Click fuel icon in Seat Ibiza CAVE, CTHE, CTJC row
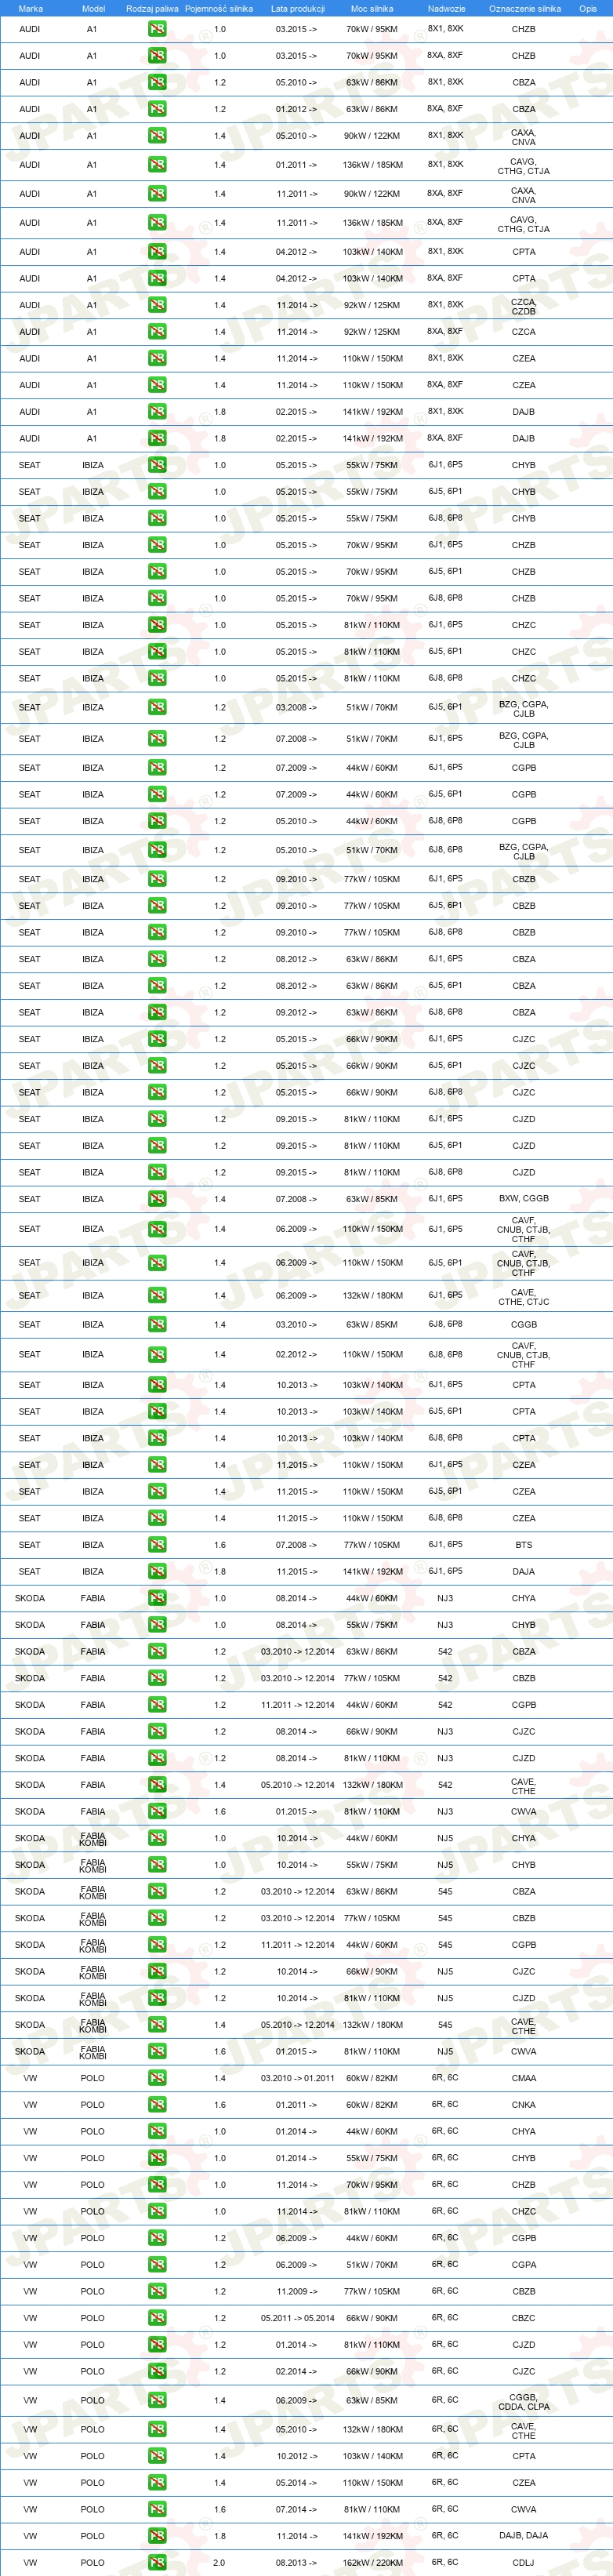Image resolution: width=613 pixels, height=2576 pixels. pyautogui.click(x=157, y=1296)
